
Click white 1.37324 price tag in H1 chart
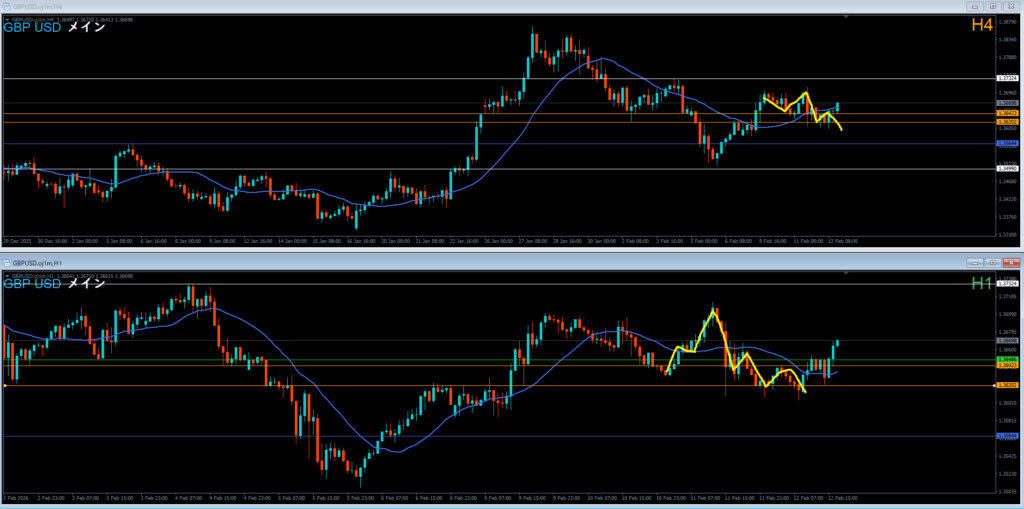1006,284
